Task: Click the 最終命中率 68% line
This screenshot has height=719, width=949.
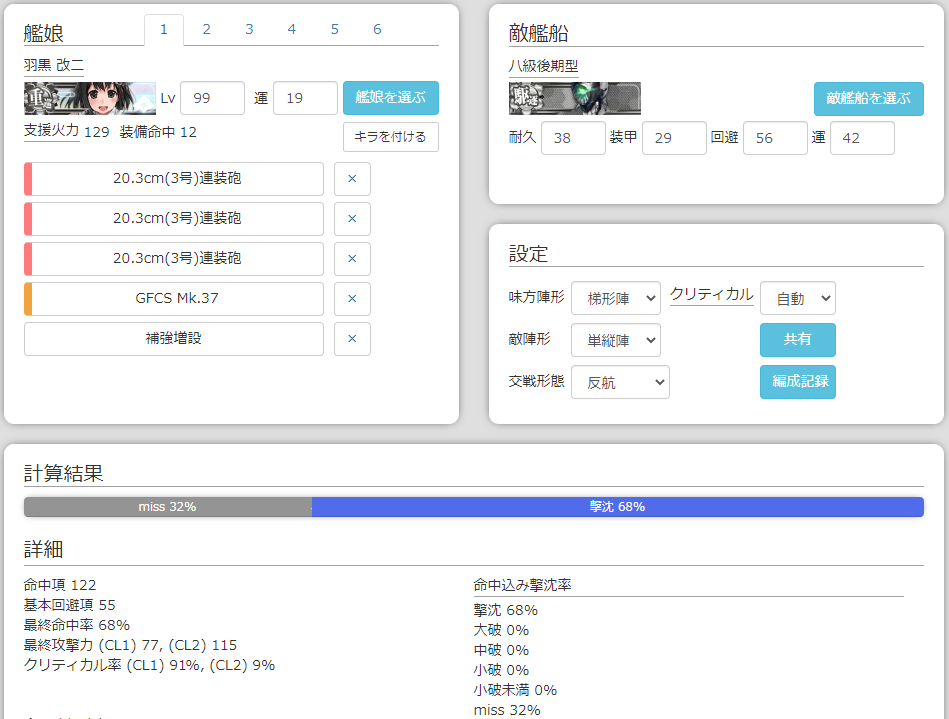Action: pos(77,625)
